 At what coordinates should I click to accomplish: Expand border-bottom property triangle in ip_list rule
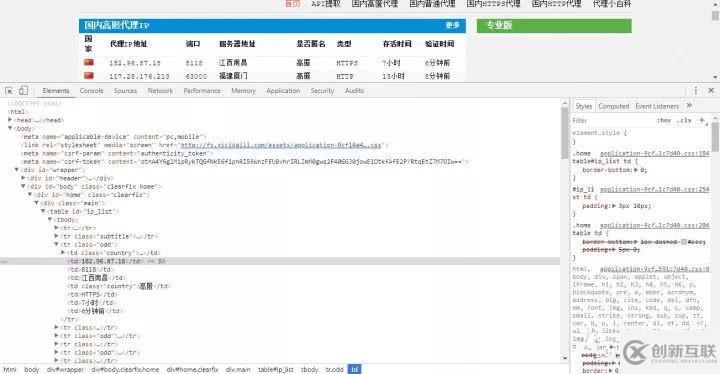pyautogui.click(x=636, y=170)
